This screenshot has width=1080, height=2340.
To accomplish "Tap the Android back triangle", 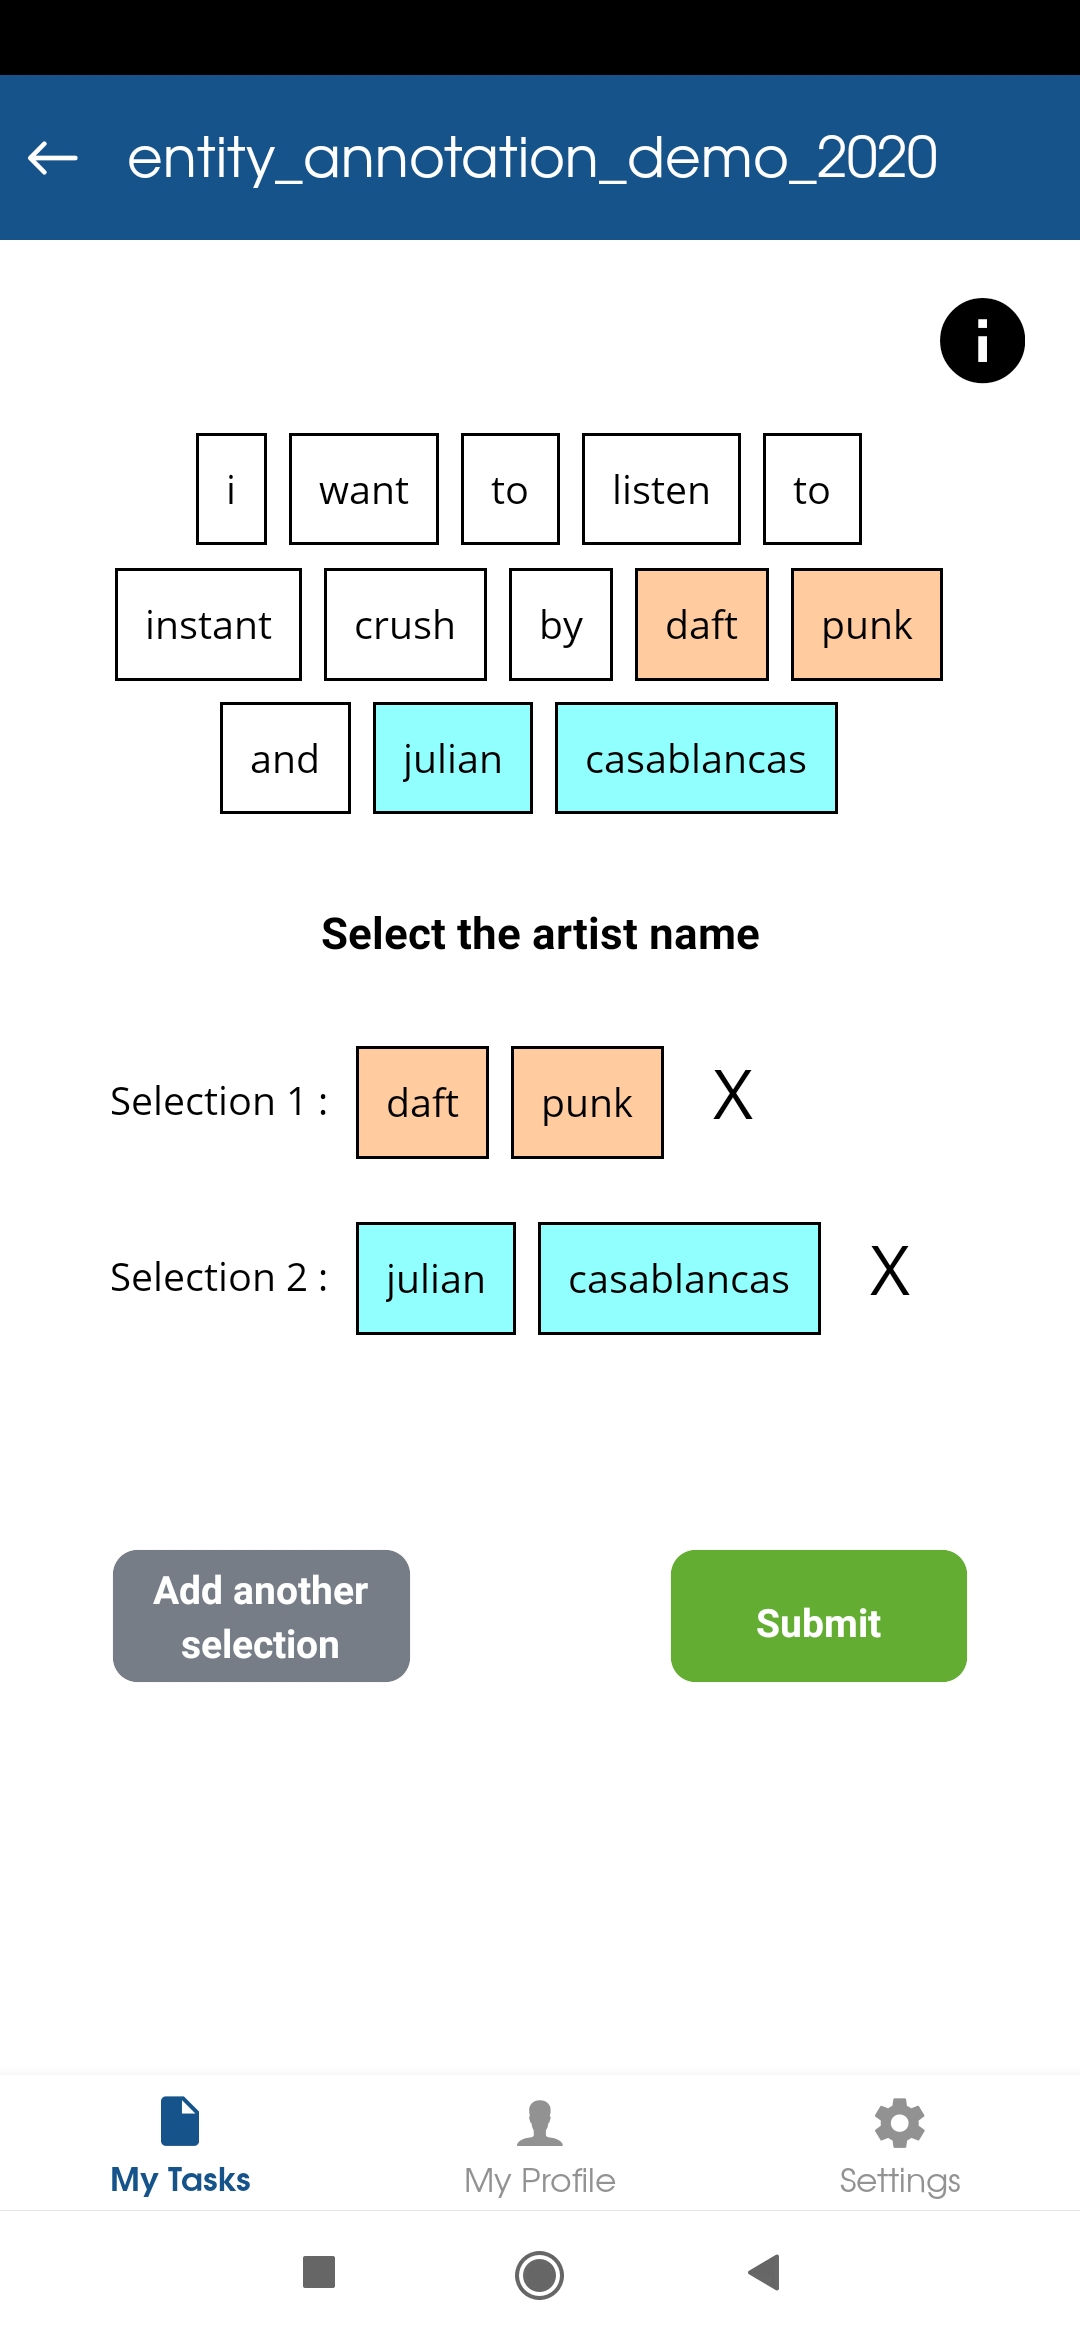I will (764, 2273).
